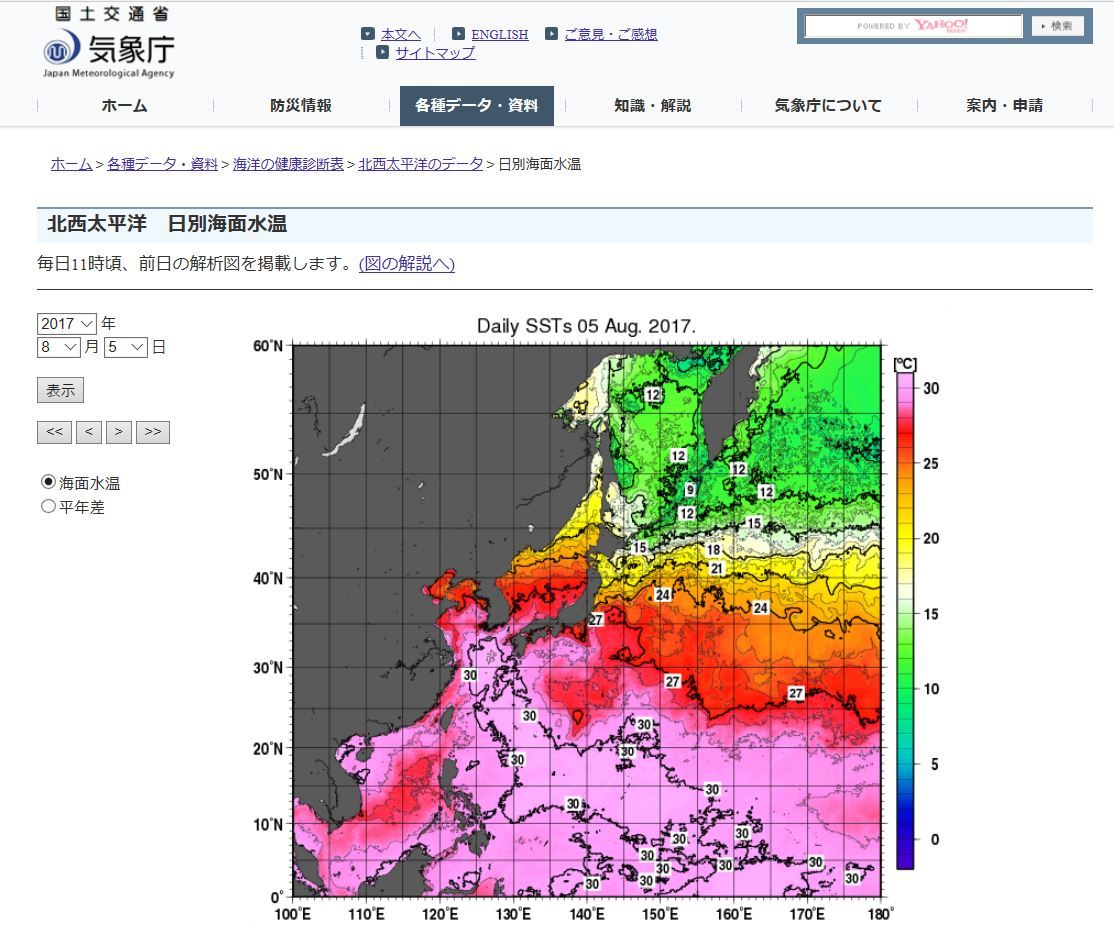Image resolution: width=1114 pixels, height=932 pixels.
Task: Click the 検索 search button
Action: 1058,26
